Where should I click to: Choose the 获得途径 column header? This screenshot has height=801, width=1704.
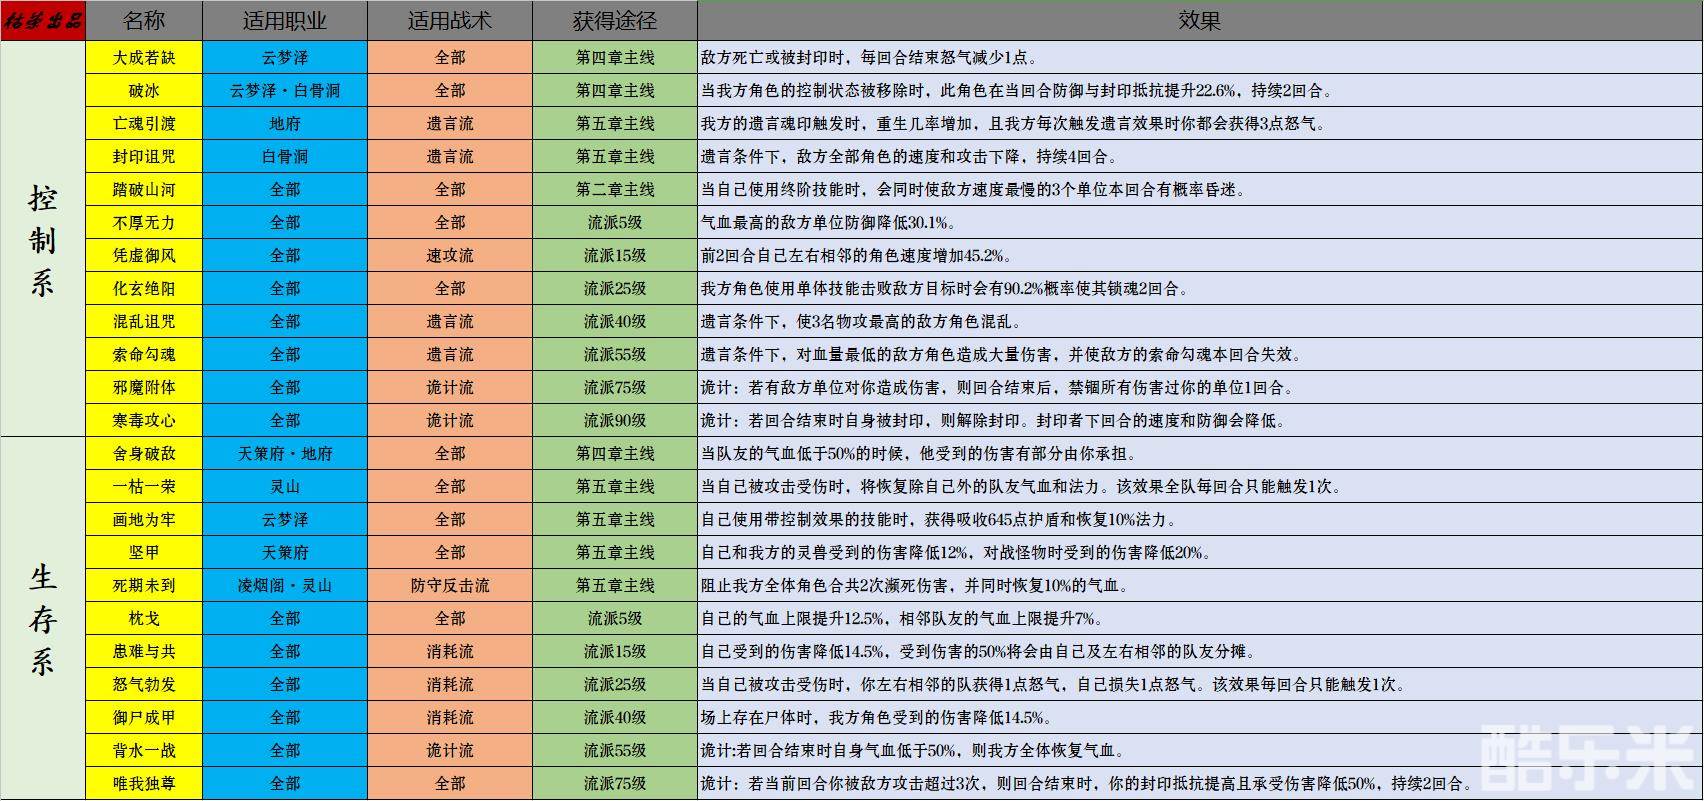pos(614,20)
